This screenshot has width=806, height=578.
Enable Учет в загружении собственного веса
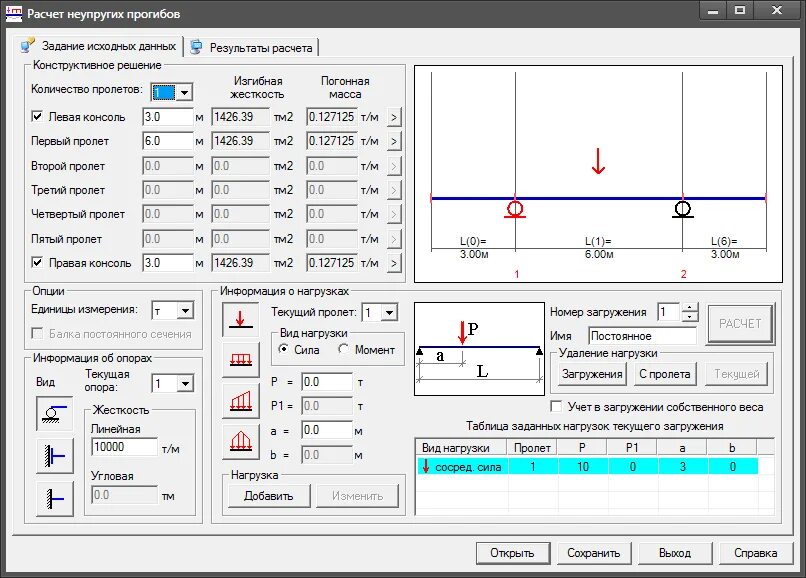556,406
